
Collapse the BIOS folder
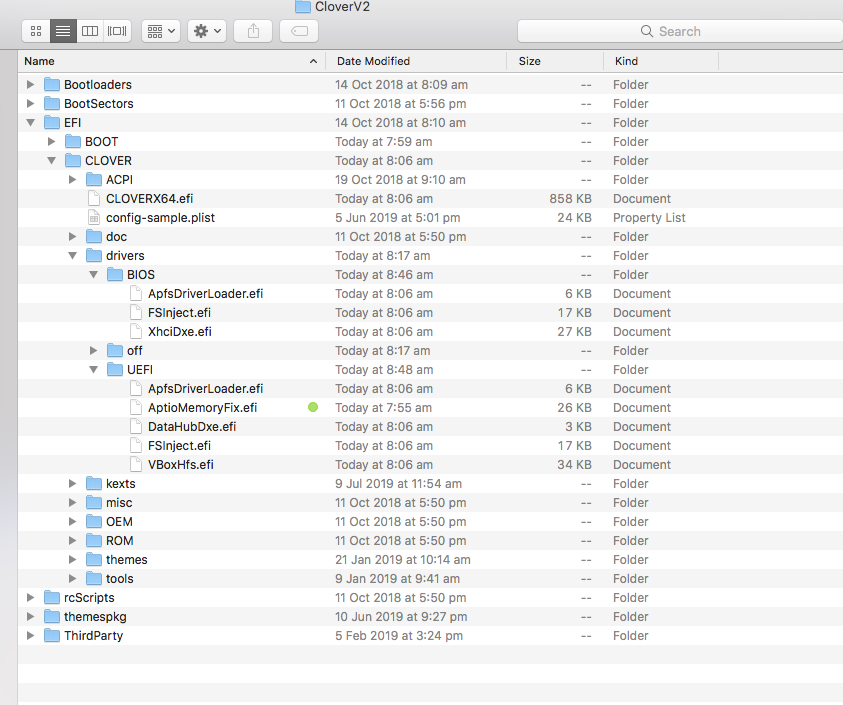(94, 274)
